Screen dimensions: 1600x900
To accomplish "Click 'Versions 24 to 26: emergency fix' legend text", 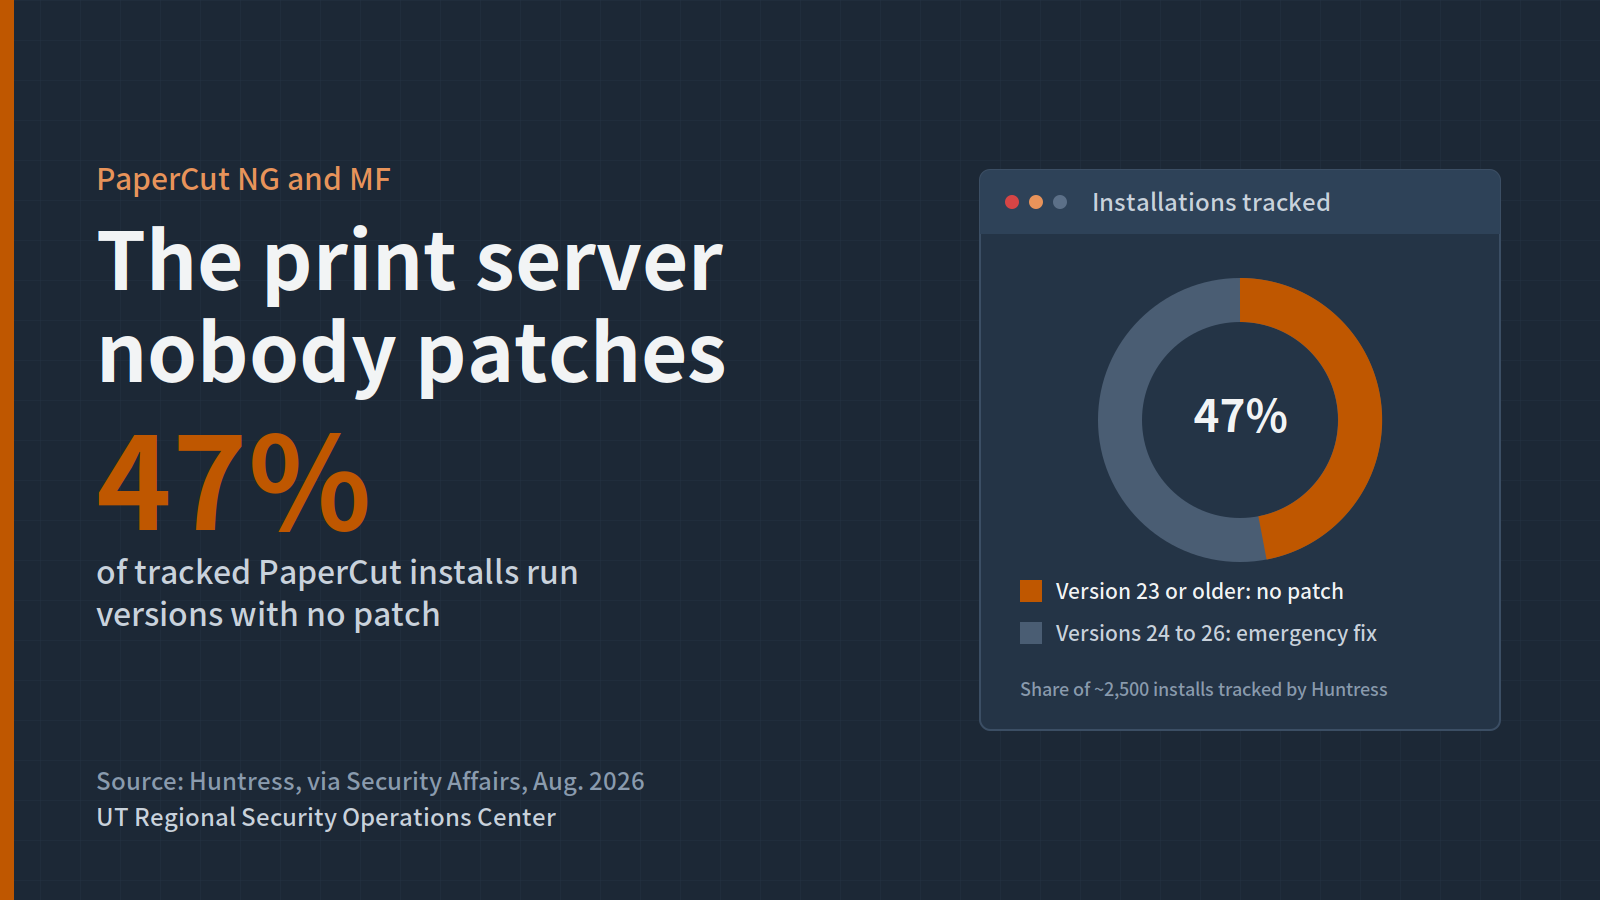I will click(x=1216, y=633).
